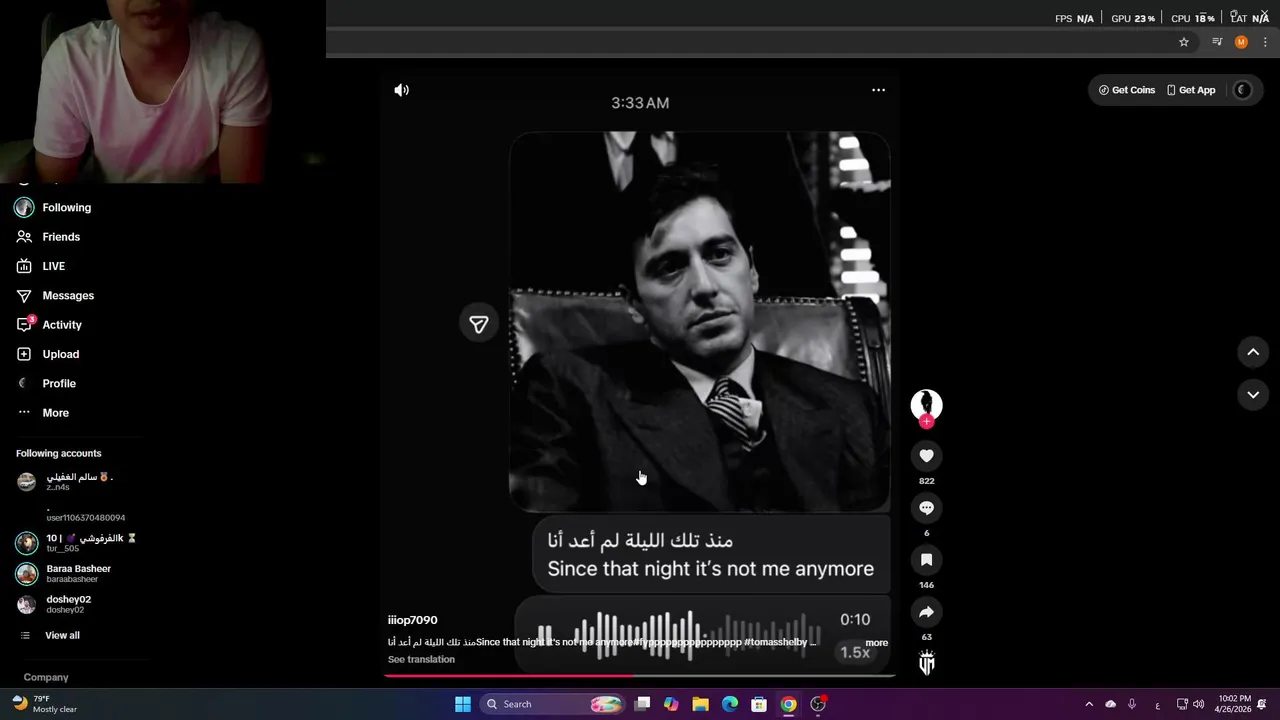This screenshot has width=1280, height=720.
Task: Open the Chrome profile M avatar
Action: [1241, 42]
